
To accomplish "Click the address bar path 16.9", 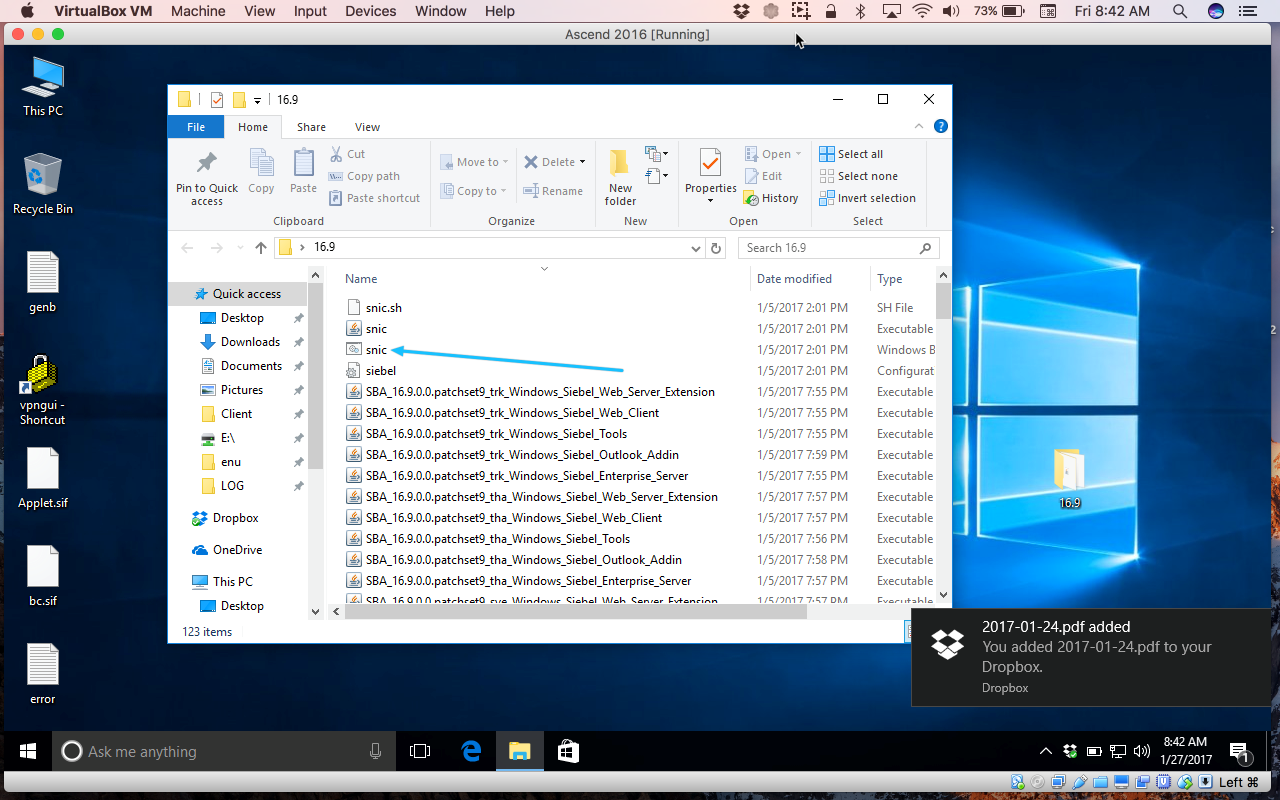I will click(325, 248).
